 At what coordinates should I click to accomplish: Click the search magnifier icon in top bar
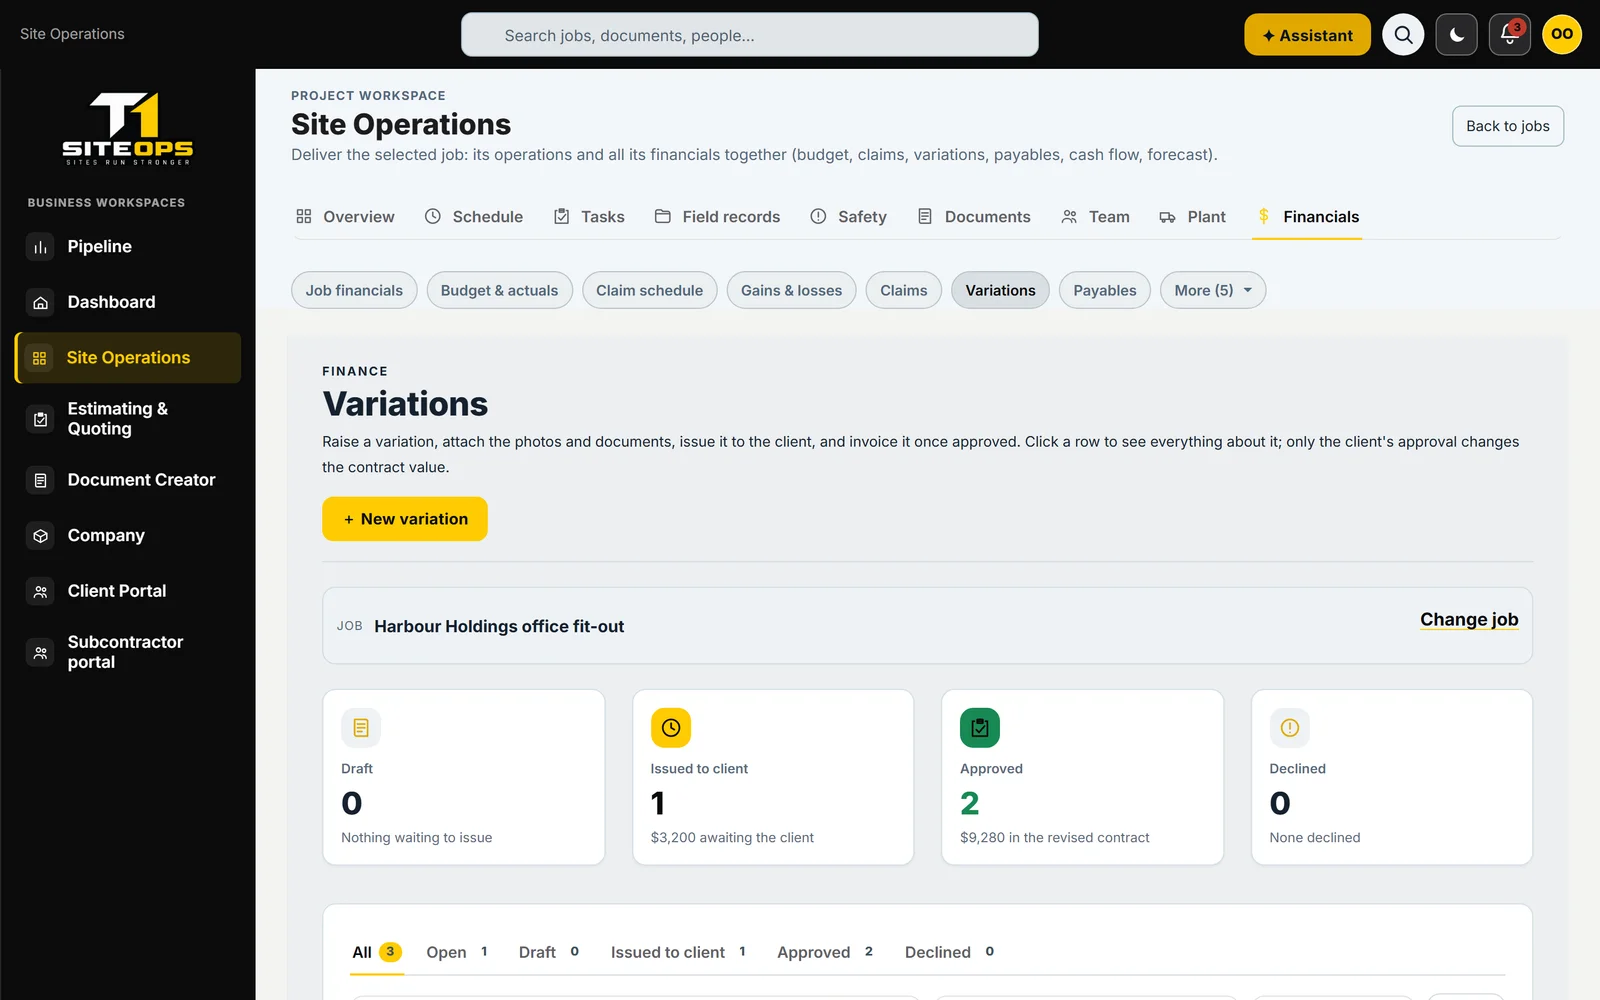tap(1403, 35)
